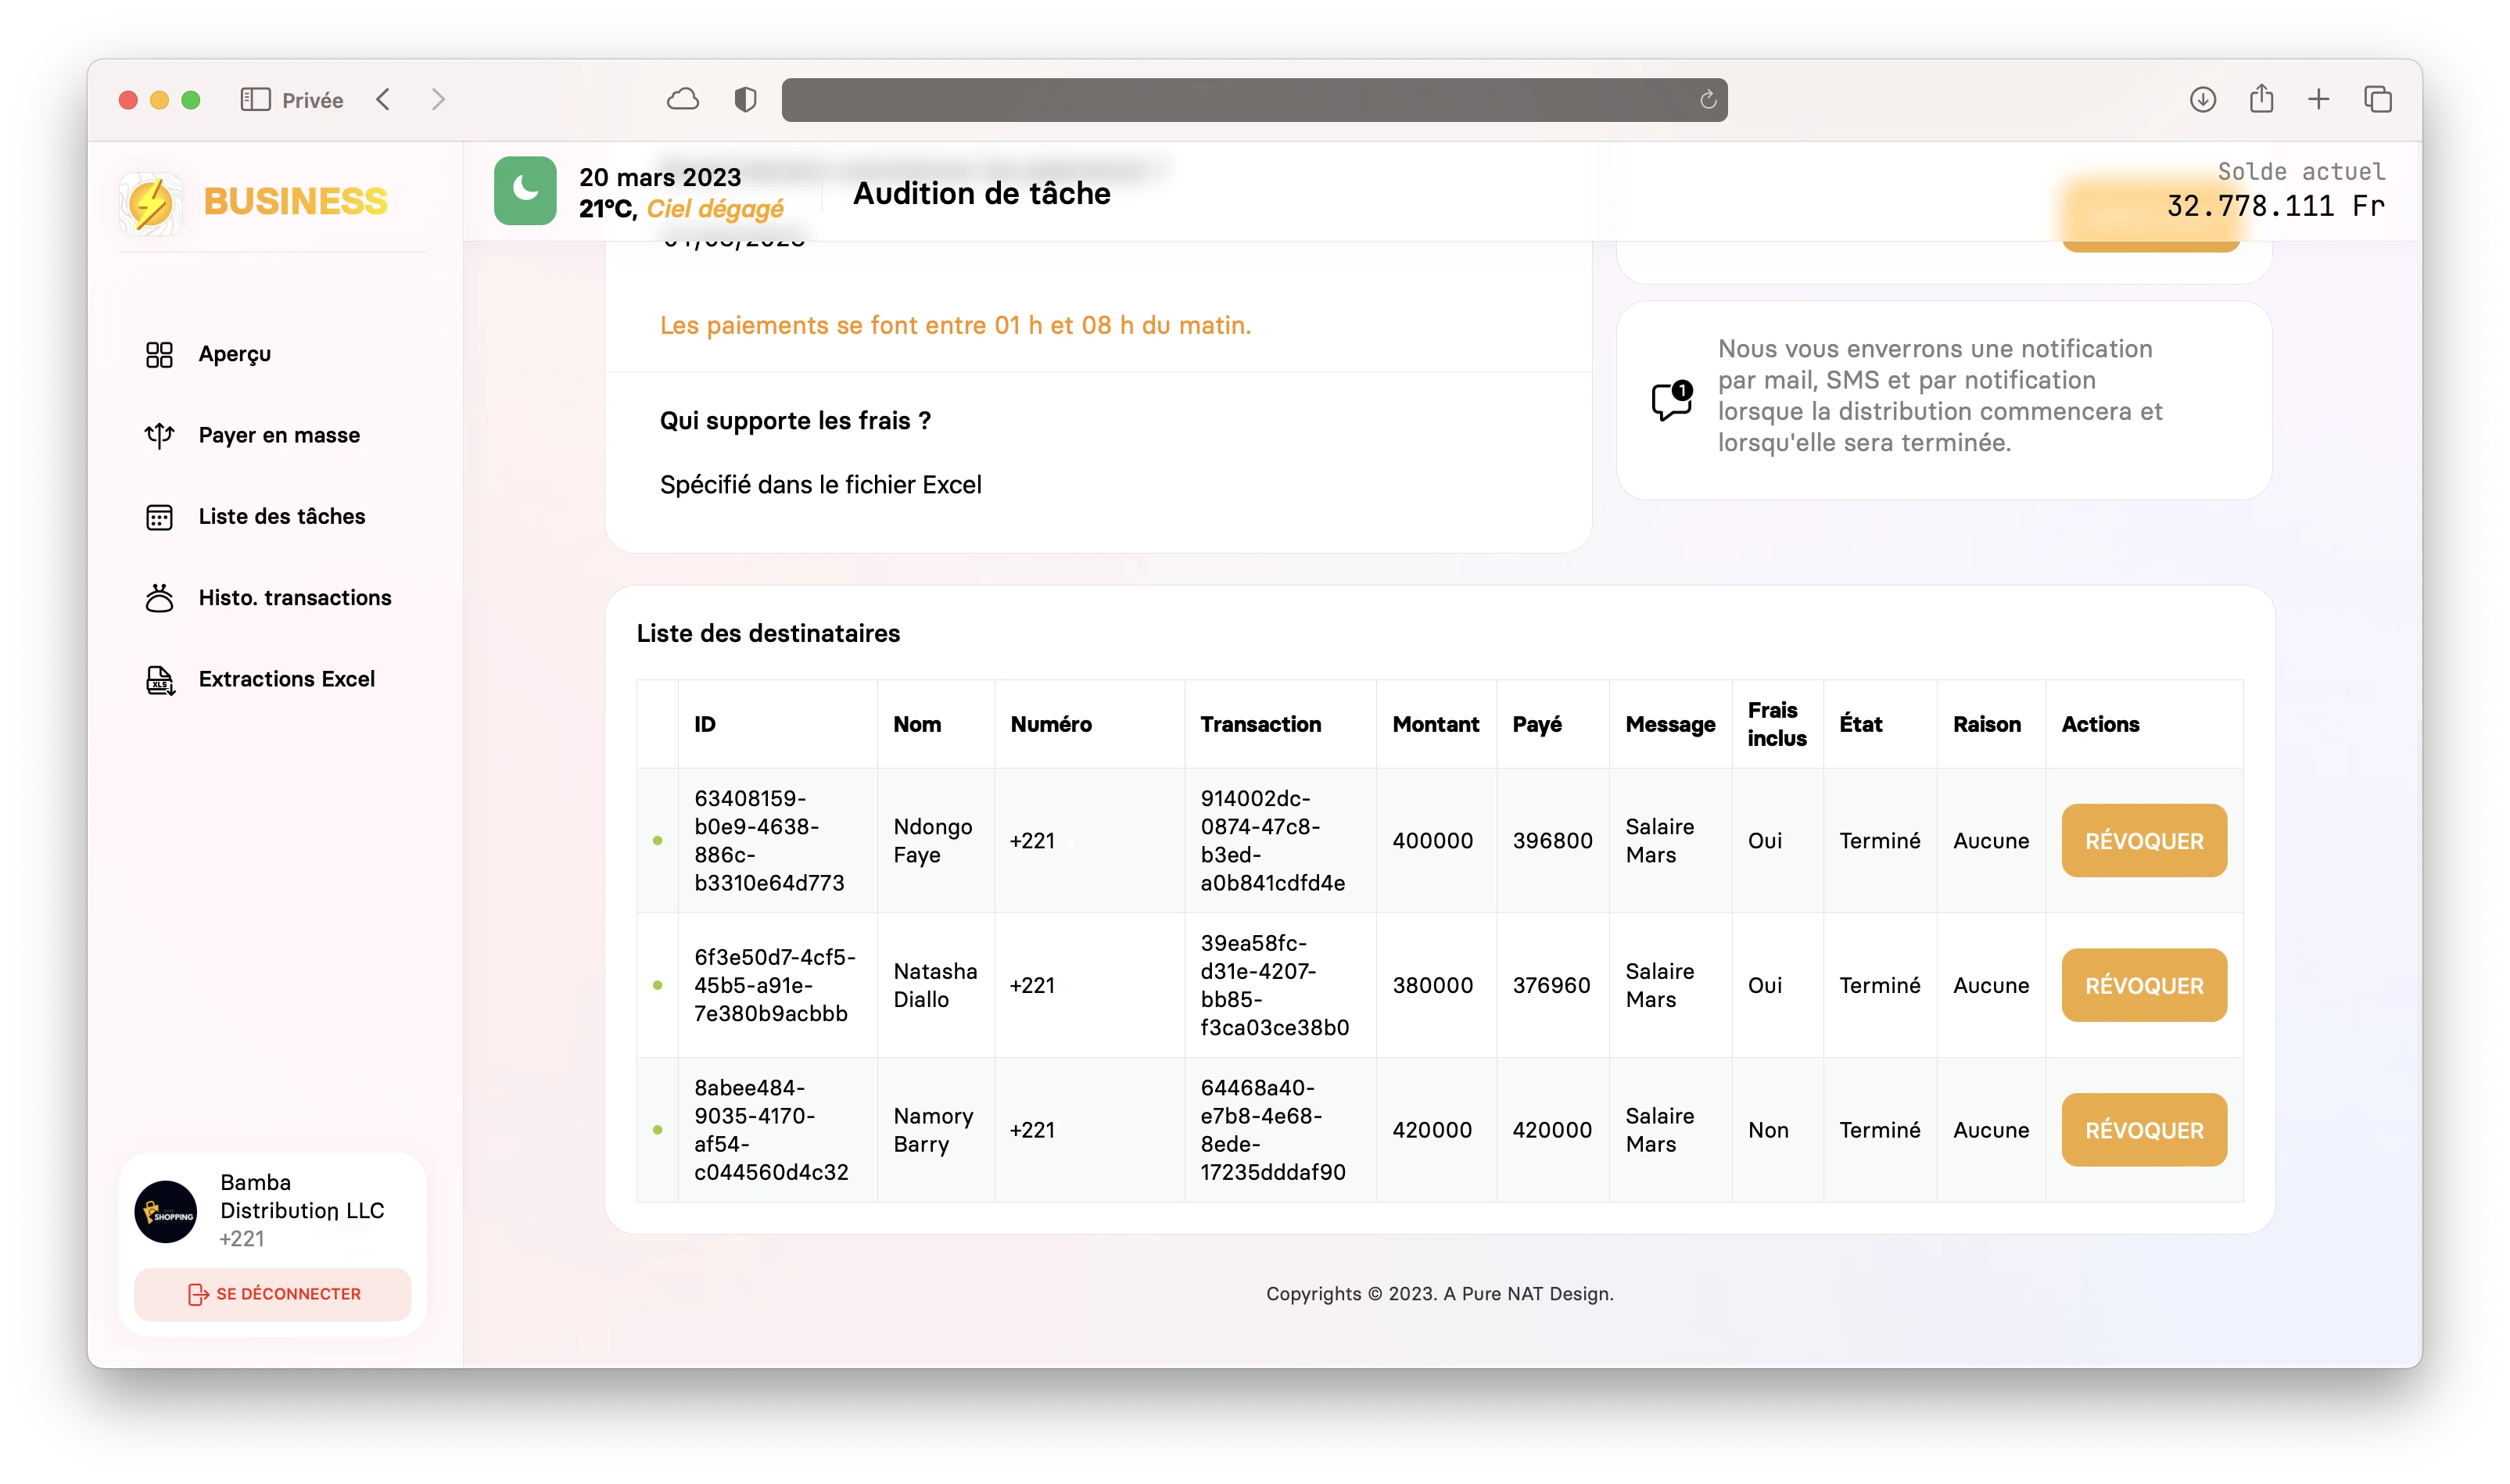Viewport: 2510px width, 1484px height.
Task: Click the Histo. transactions money bag icon
Action: [x=159, y=597]
